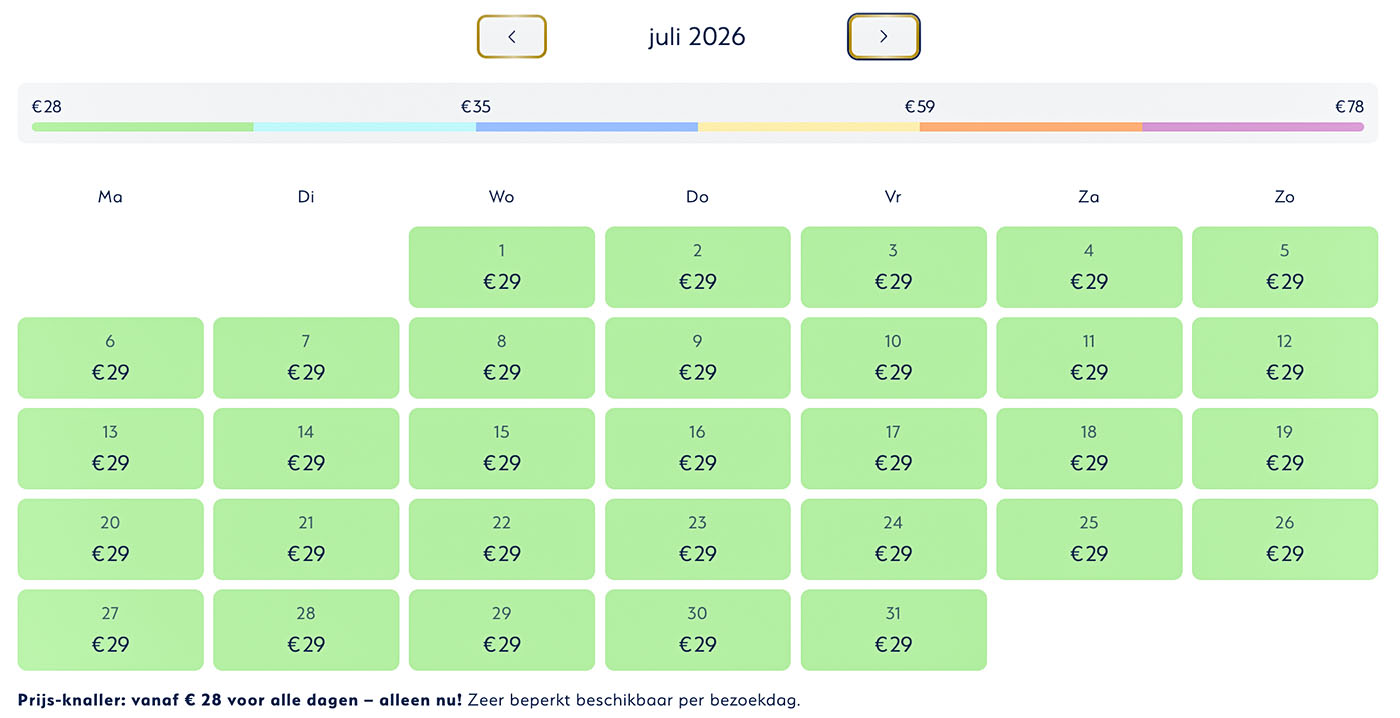1400x718 pixels.
Task: Book Saturday July 11
Action: point(1089,358)
